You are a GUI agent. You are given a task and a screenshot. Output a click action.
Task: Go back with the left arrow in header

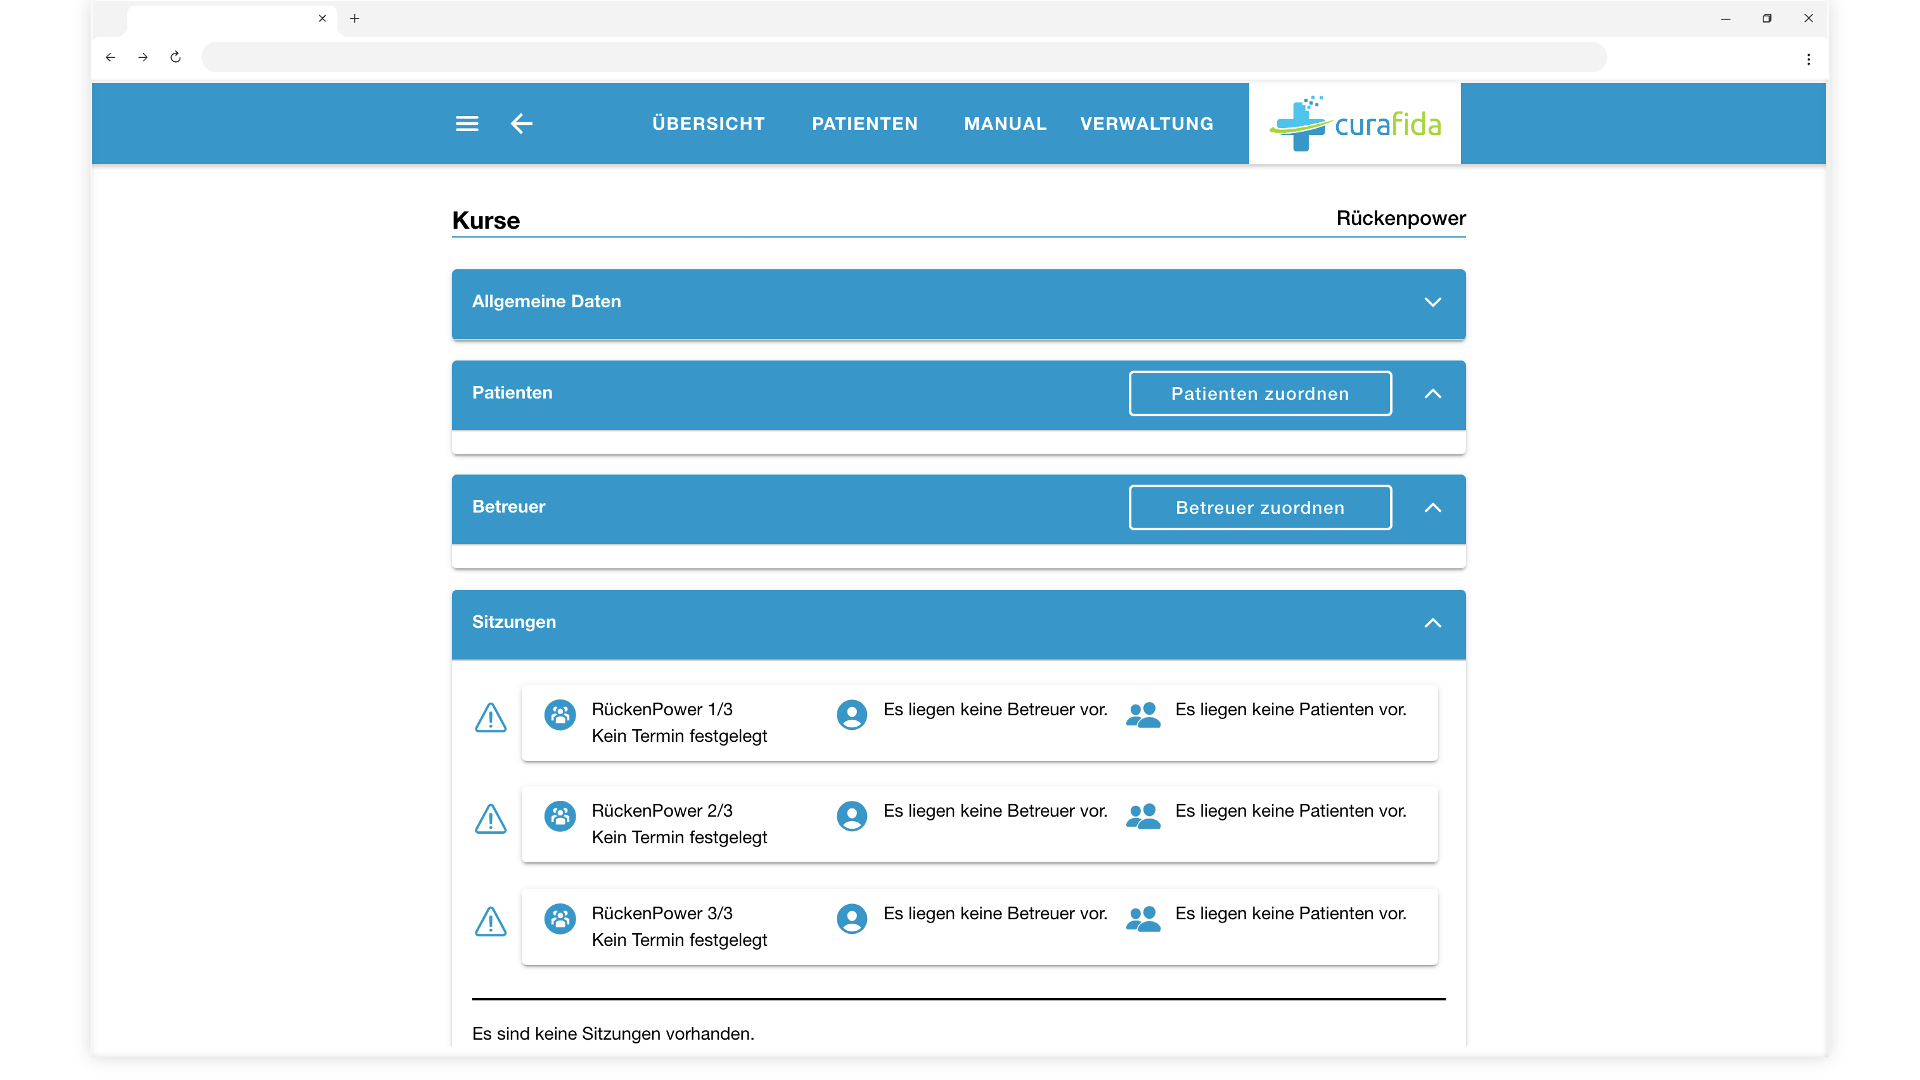521,124
